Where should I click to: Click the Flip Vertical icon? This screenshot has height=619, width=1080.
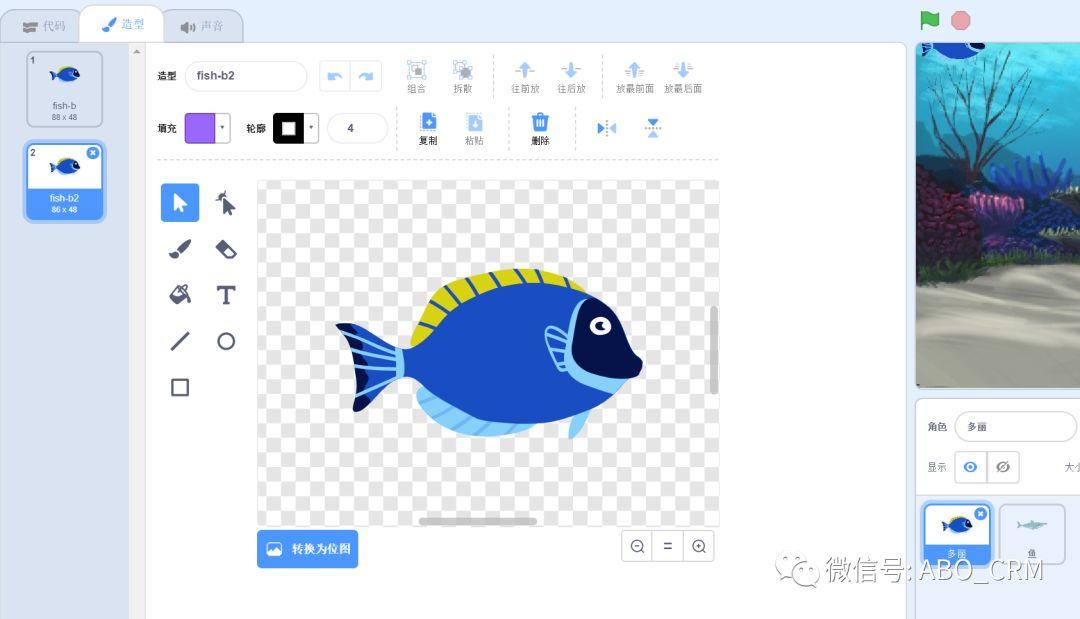click(653, 128)
